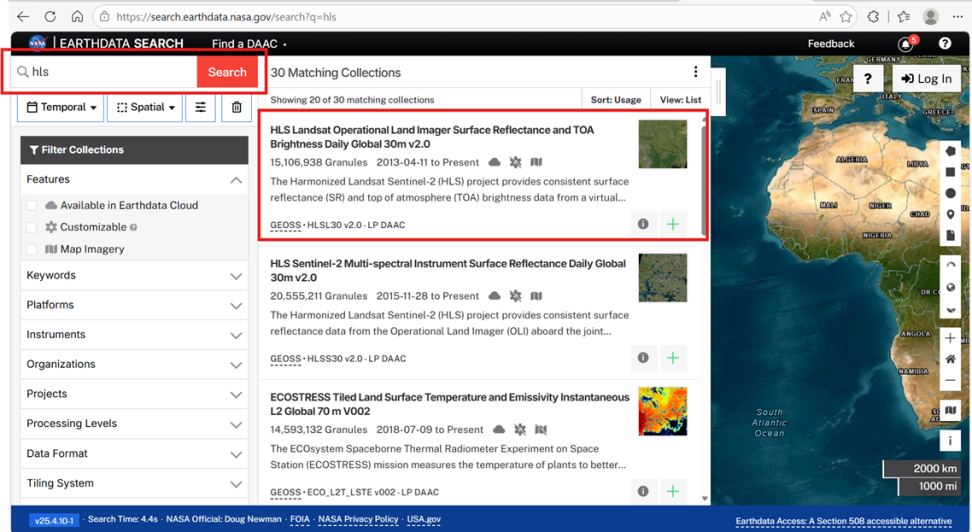The height and width of the screenshot is (532, 972).
Task: Open the FOIA footer link
Action: point(299,520)
